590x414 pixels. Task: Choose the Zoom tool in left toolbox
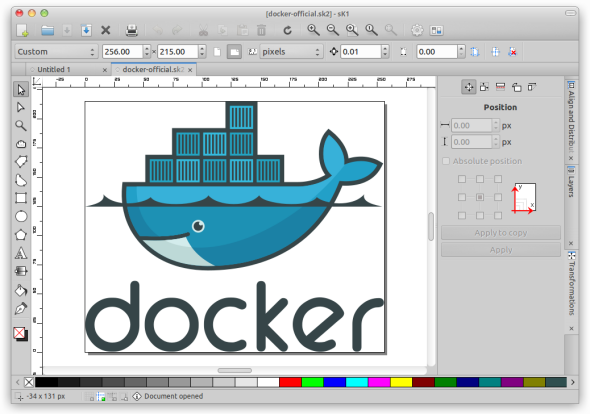click(21, 126)
